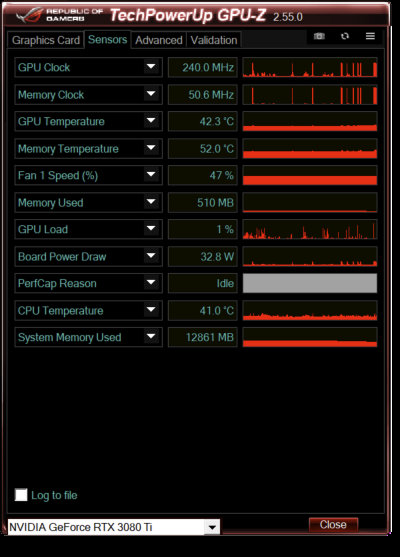Open the Board Power Draw dropdown

(151, 256)
